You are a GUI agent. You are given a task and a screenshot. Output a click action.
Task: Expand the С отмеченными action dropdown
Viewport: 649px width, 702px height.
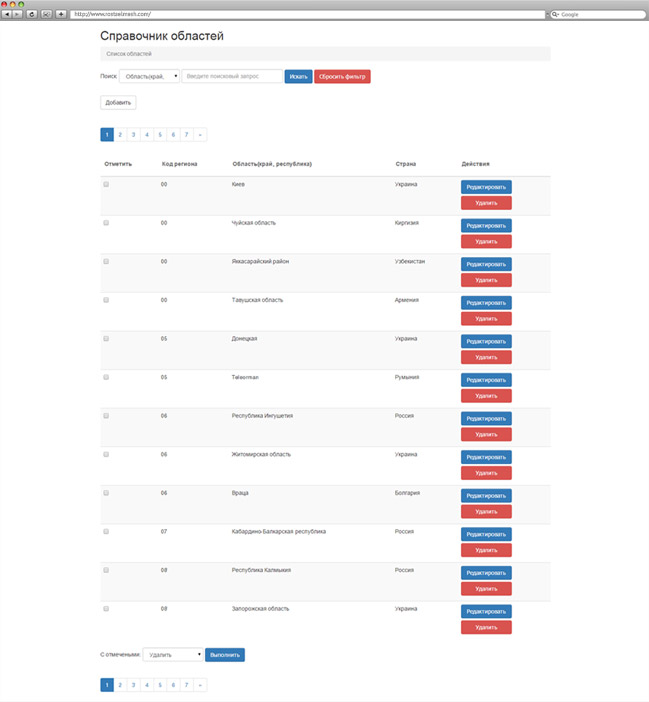coord(173,655)
